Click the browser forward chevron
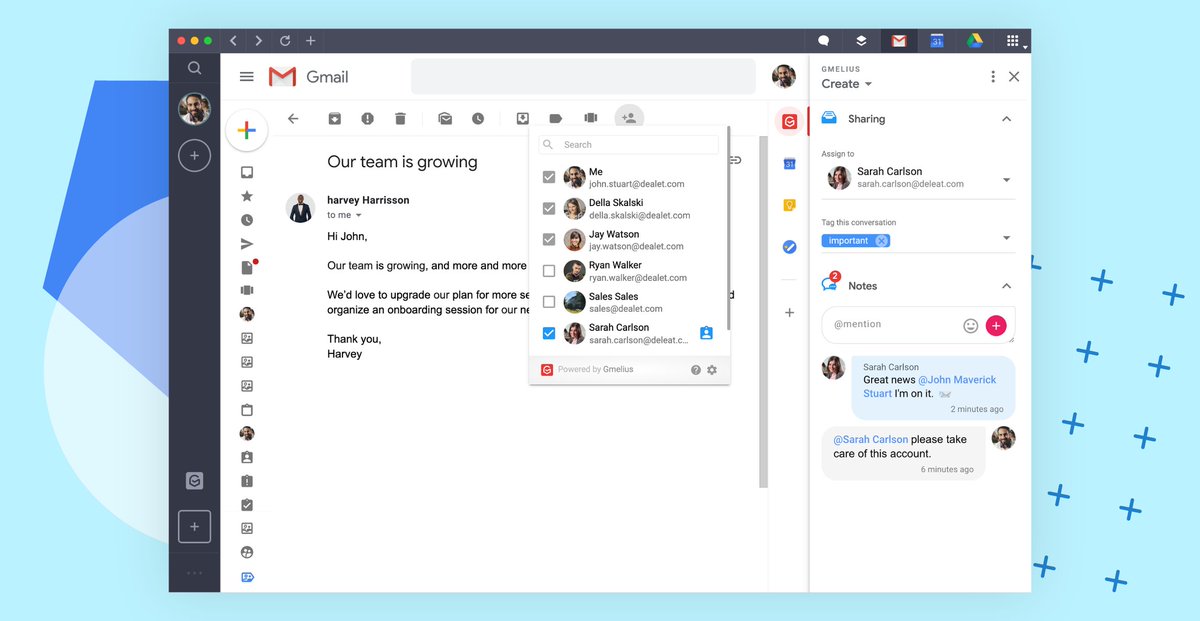1200x621 pixels. [x=258, y=41]
